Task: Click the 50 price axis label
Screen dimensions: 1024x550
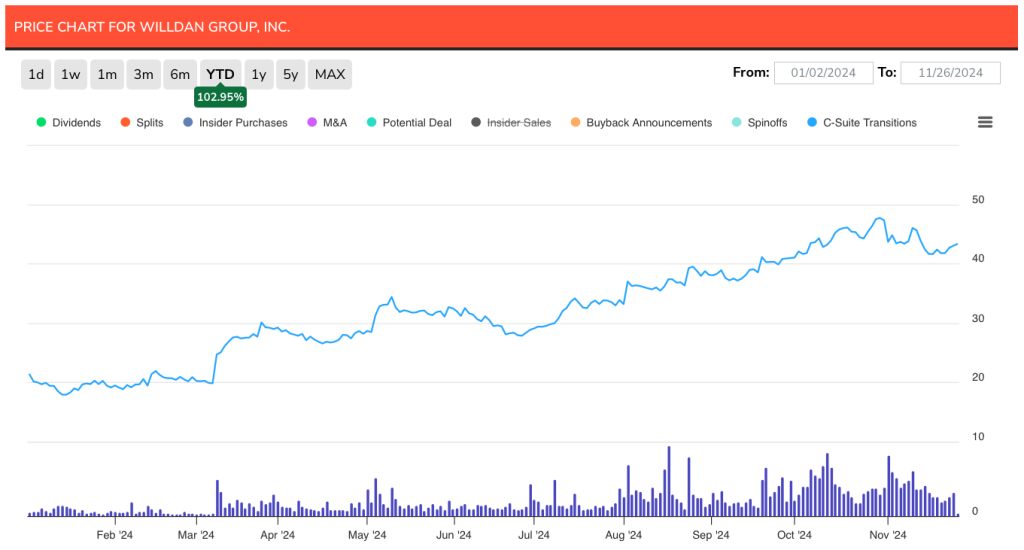Action: click(x=978, y=200)
